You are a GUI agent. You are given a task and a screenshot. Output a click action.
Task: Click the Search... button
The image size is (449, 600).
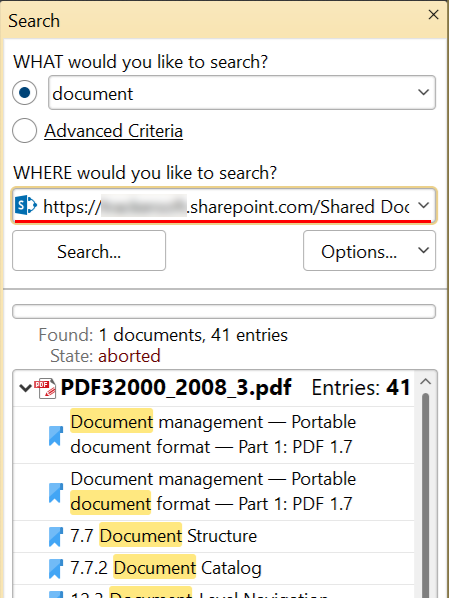pos(89,251)
